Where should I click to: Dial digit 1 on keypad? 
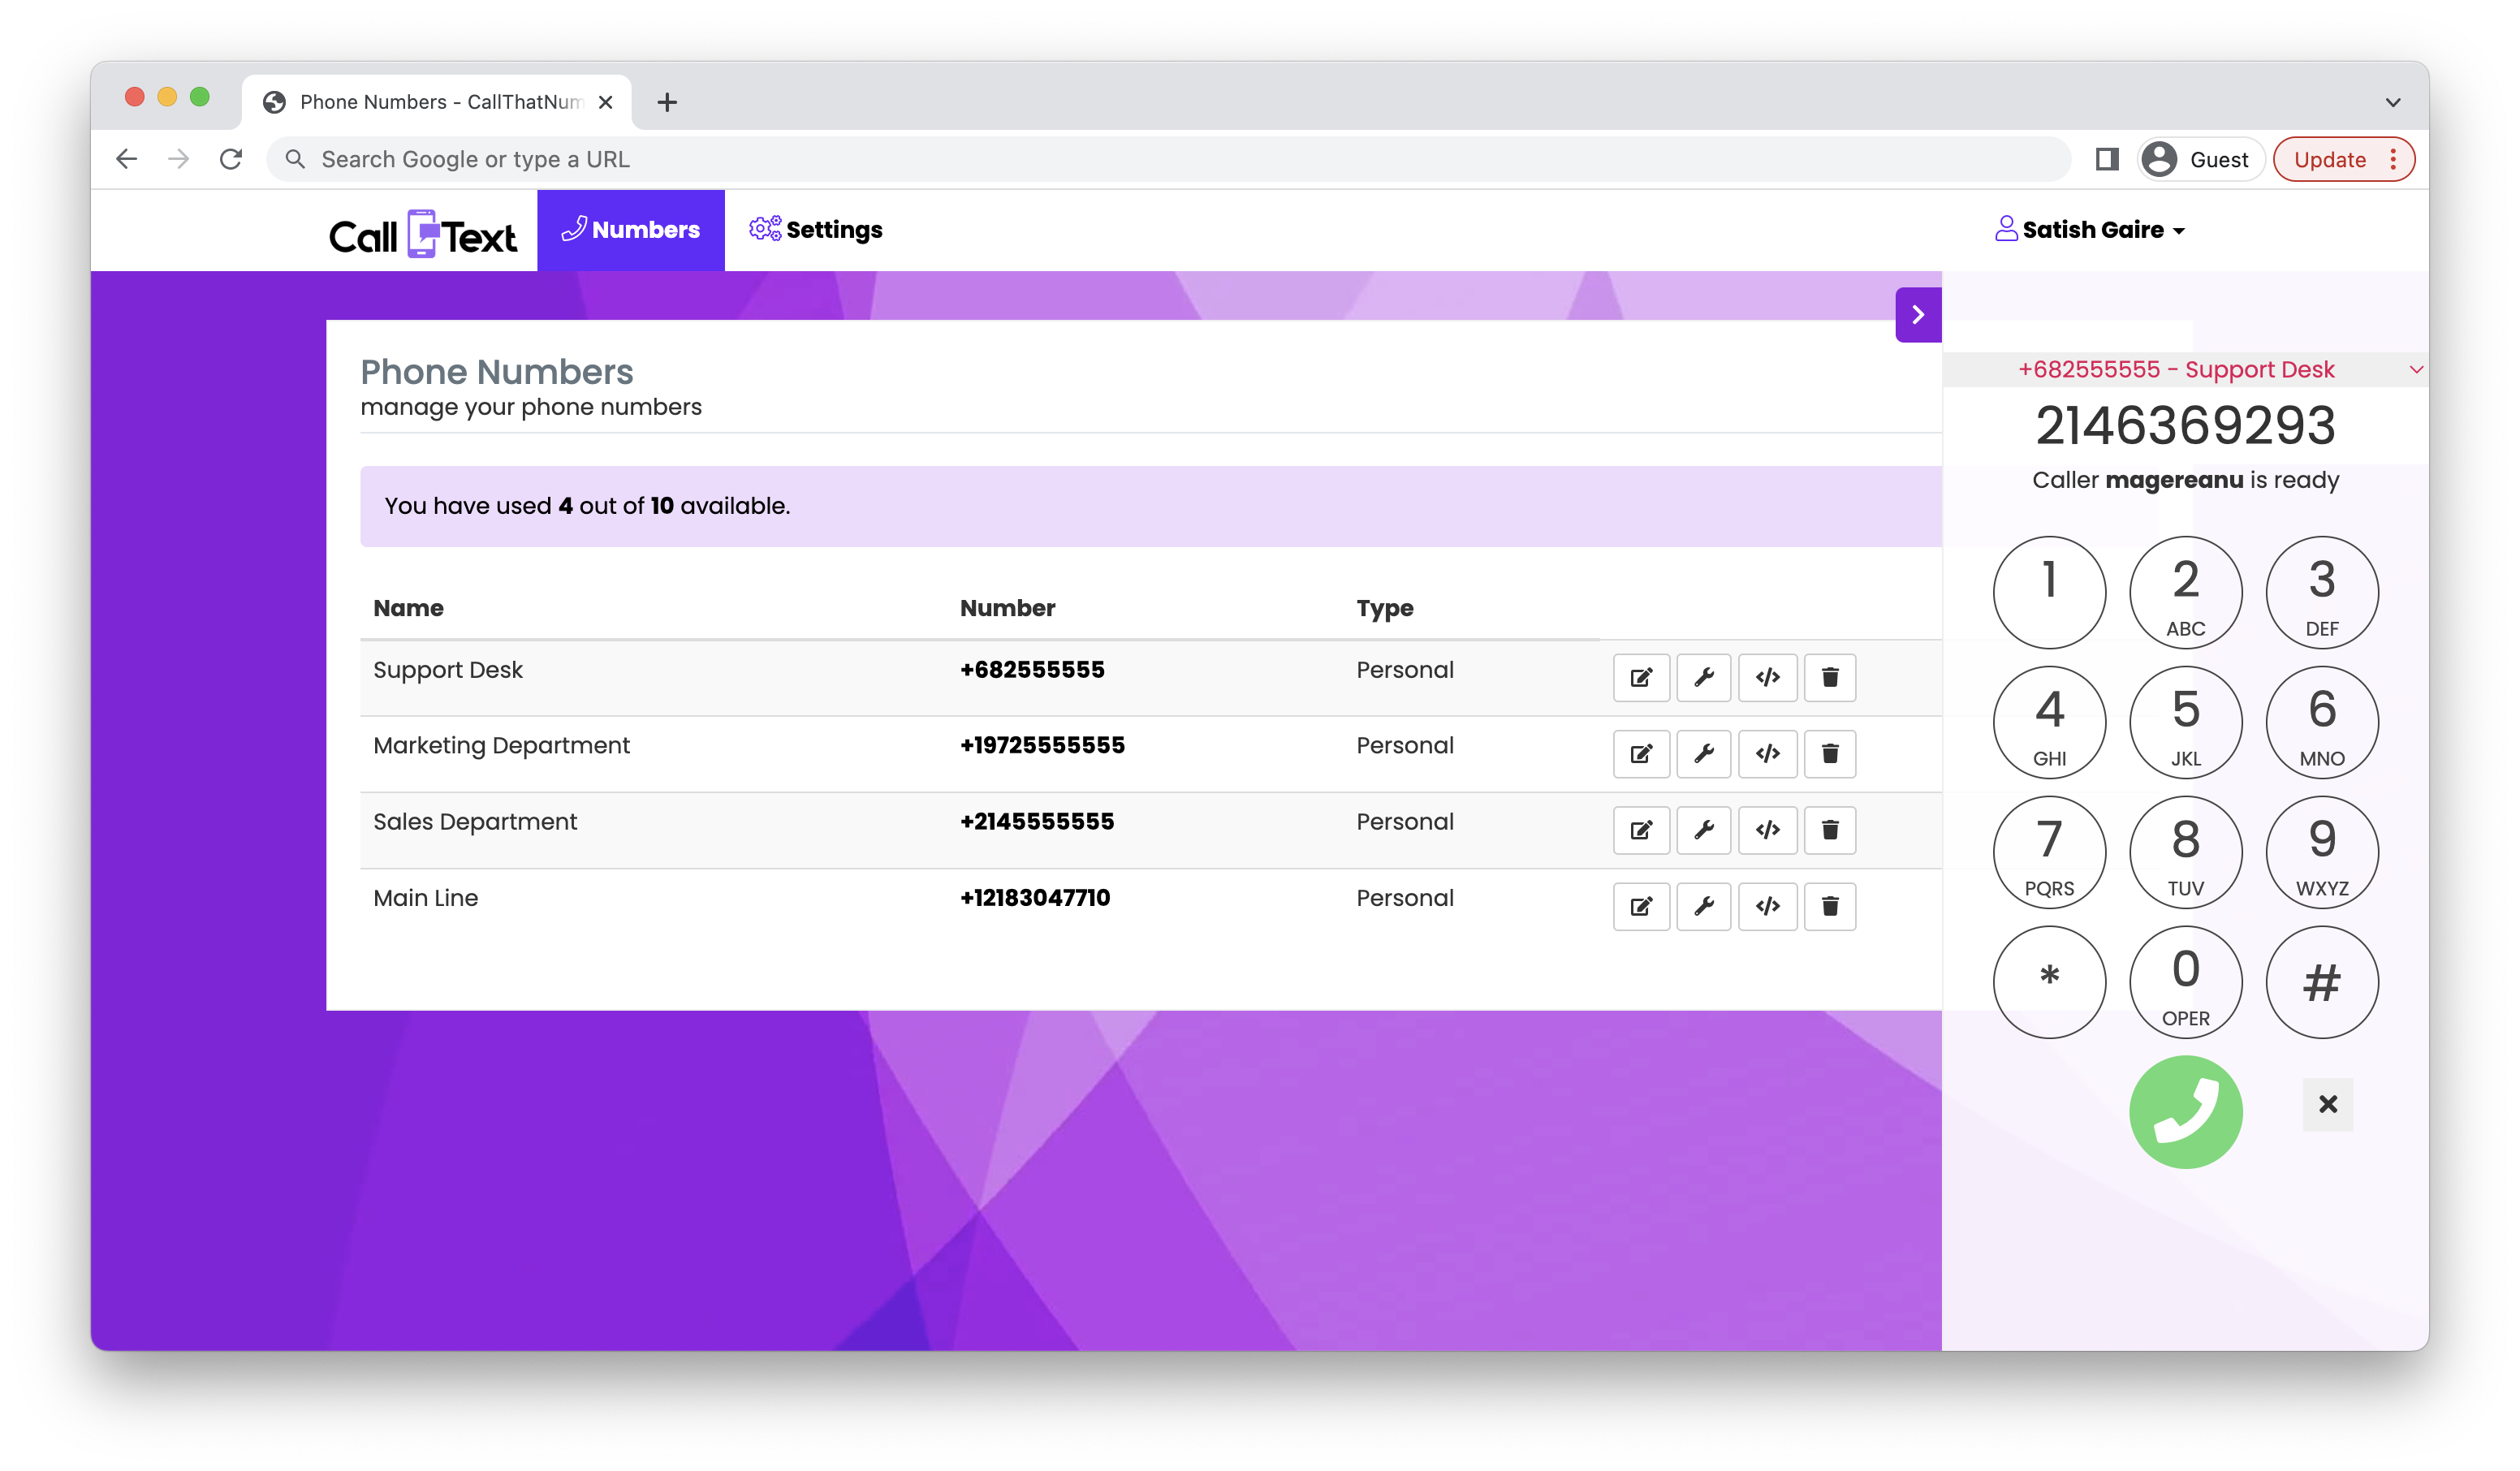(2049, 592)
